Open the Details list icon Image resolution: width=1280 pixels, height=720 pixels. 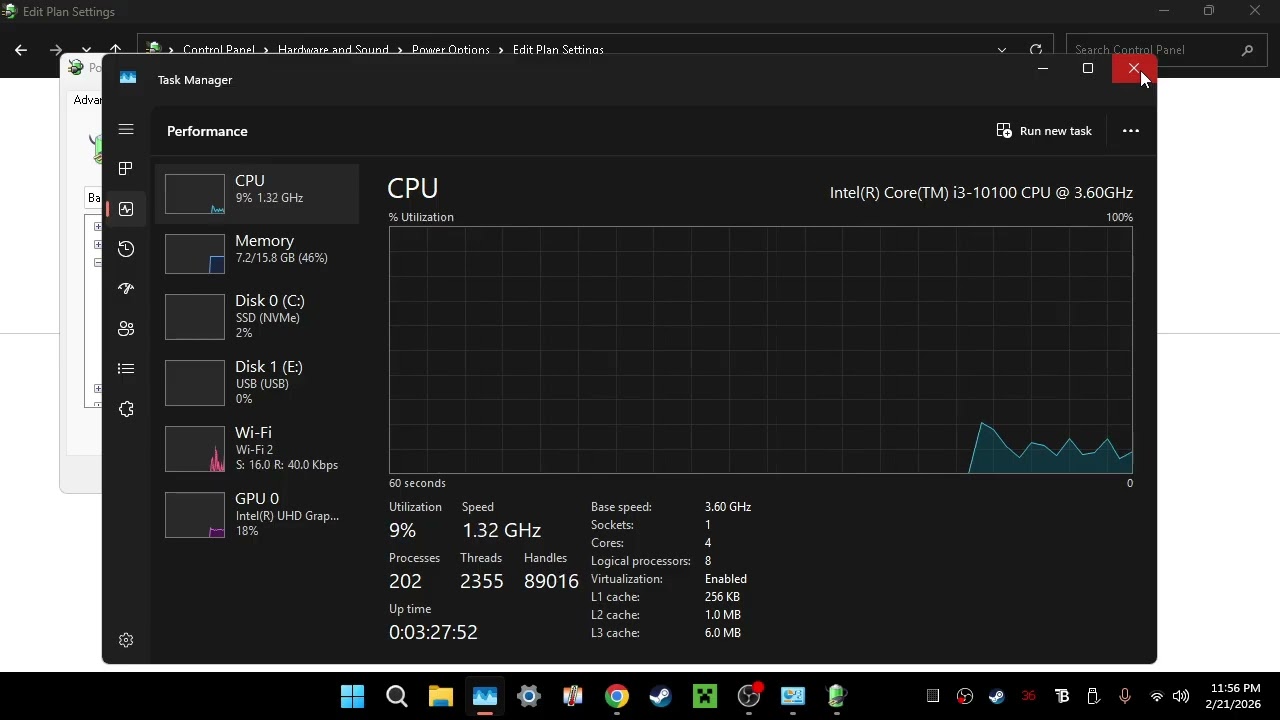[x=126, y=369]
